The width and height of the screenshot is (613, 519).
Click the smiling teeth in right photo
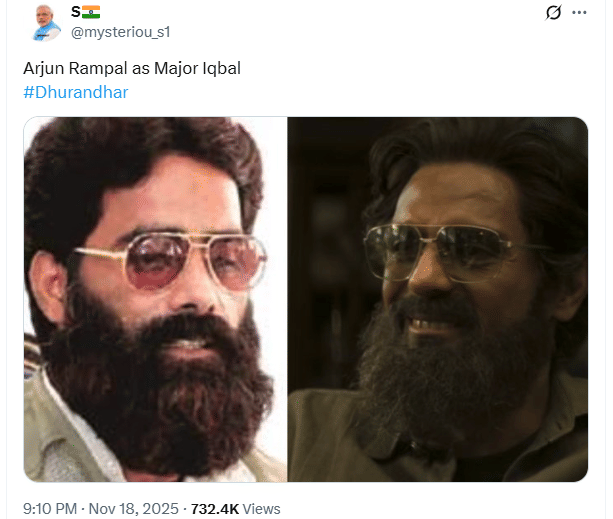(x=428, y=325)
